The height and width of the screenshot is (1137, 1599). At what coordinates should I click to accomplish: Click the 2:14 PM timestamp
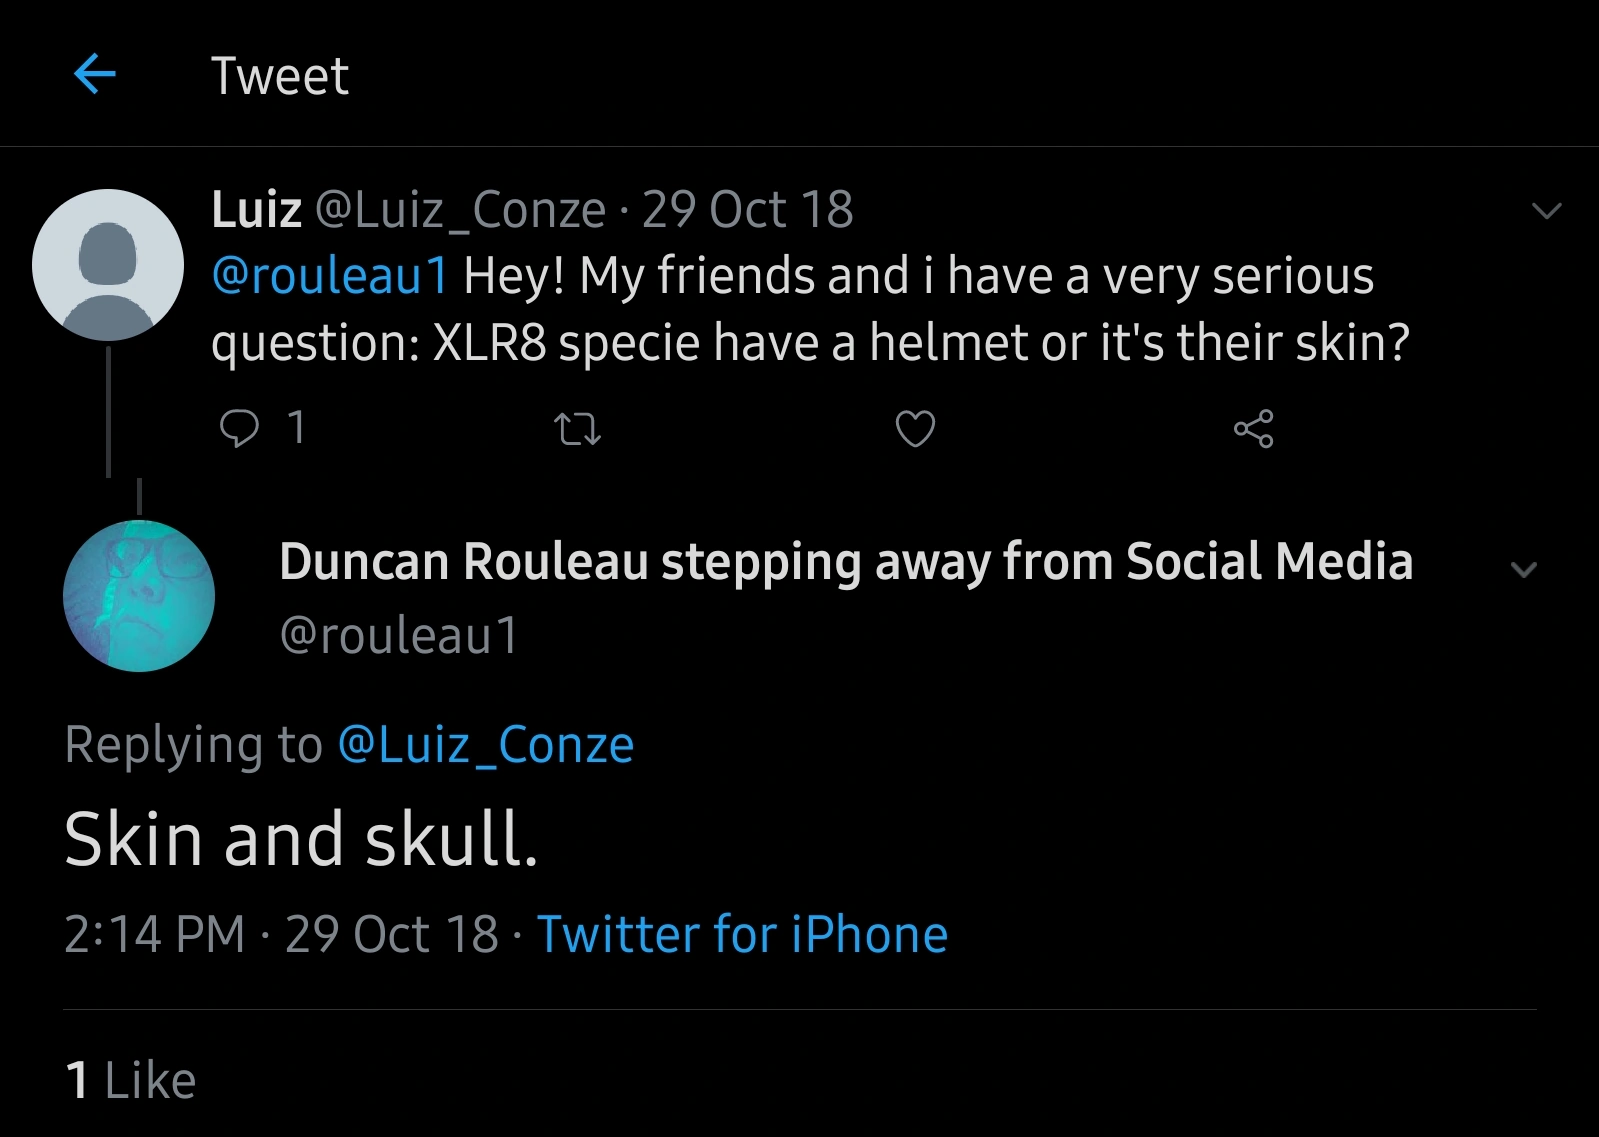pyautogui.click(x=155, y=935)
